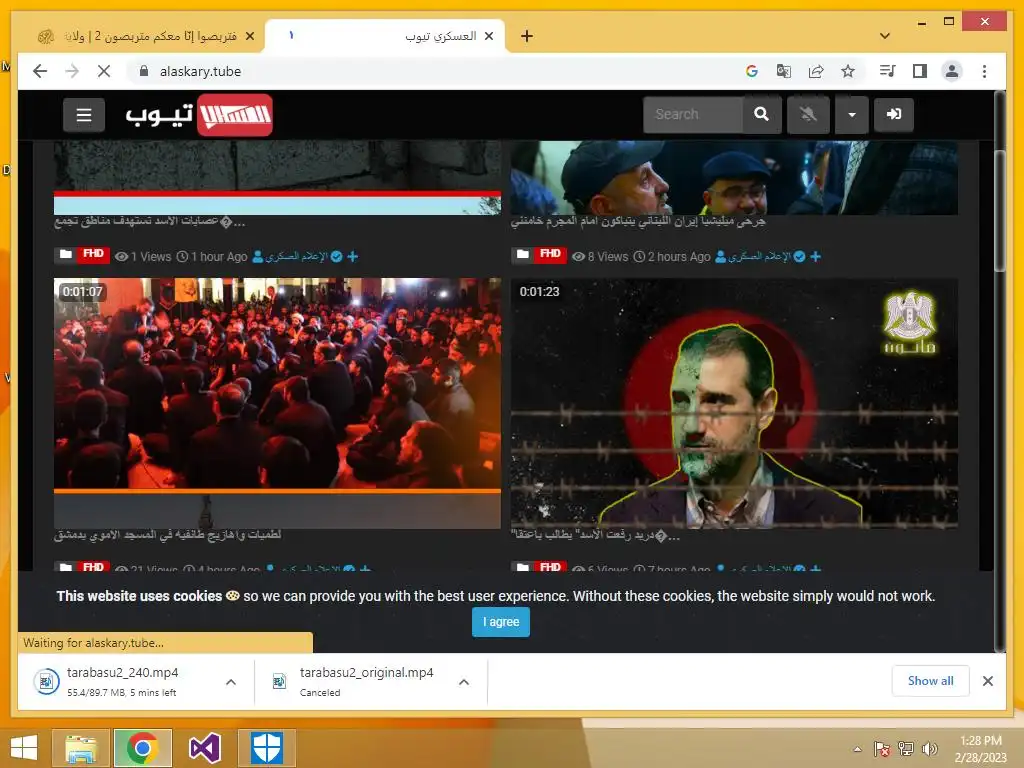
Task: Open channel link on 2 hours ago video
Action: pyautogui.click(x=760, y=257)
